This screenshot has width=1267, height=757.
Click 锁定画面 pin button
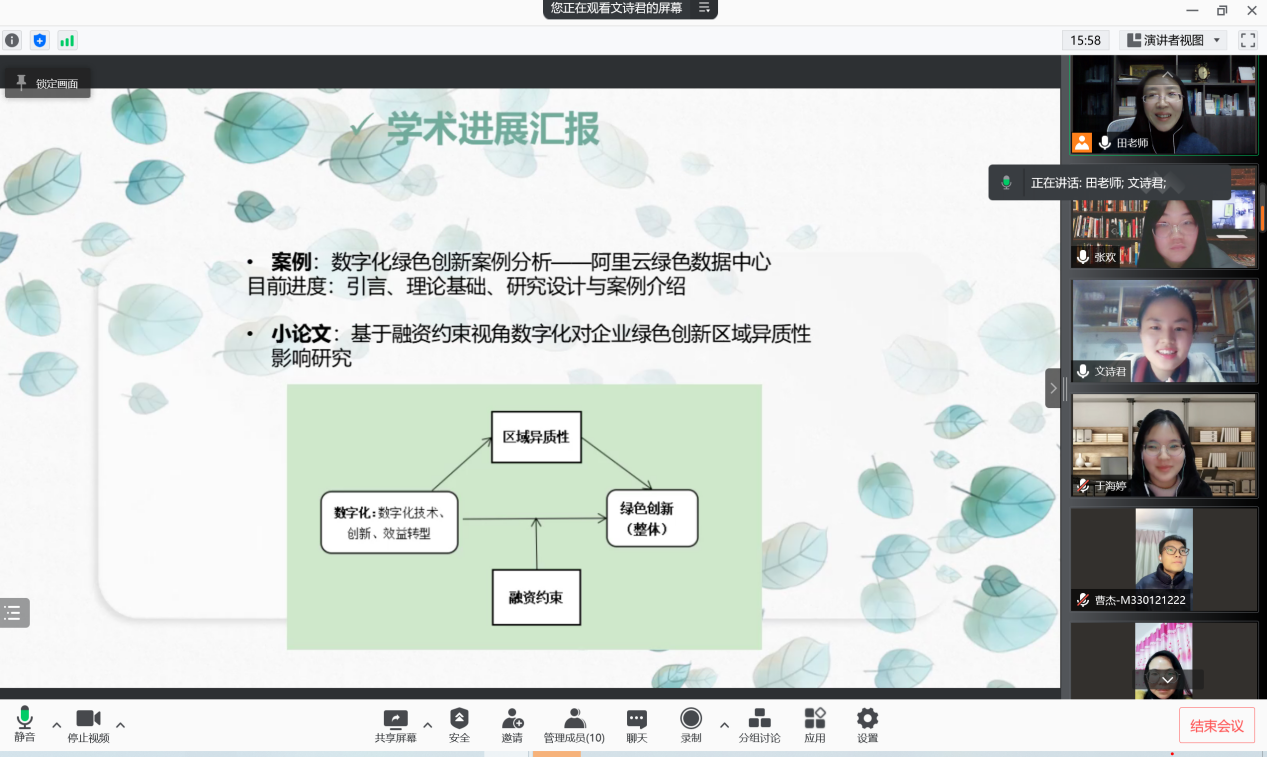[48, 84]
